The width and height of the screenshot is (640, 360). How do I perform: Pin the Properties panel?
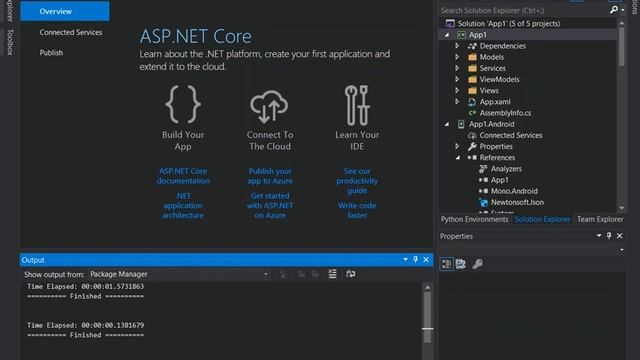point(609,236)
